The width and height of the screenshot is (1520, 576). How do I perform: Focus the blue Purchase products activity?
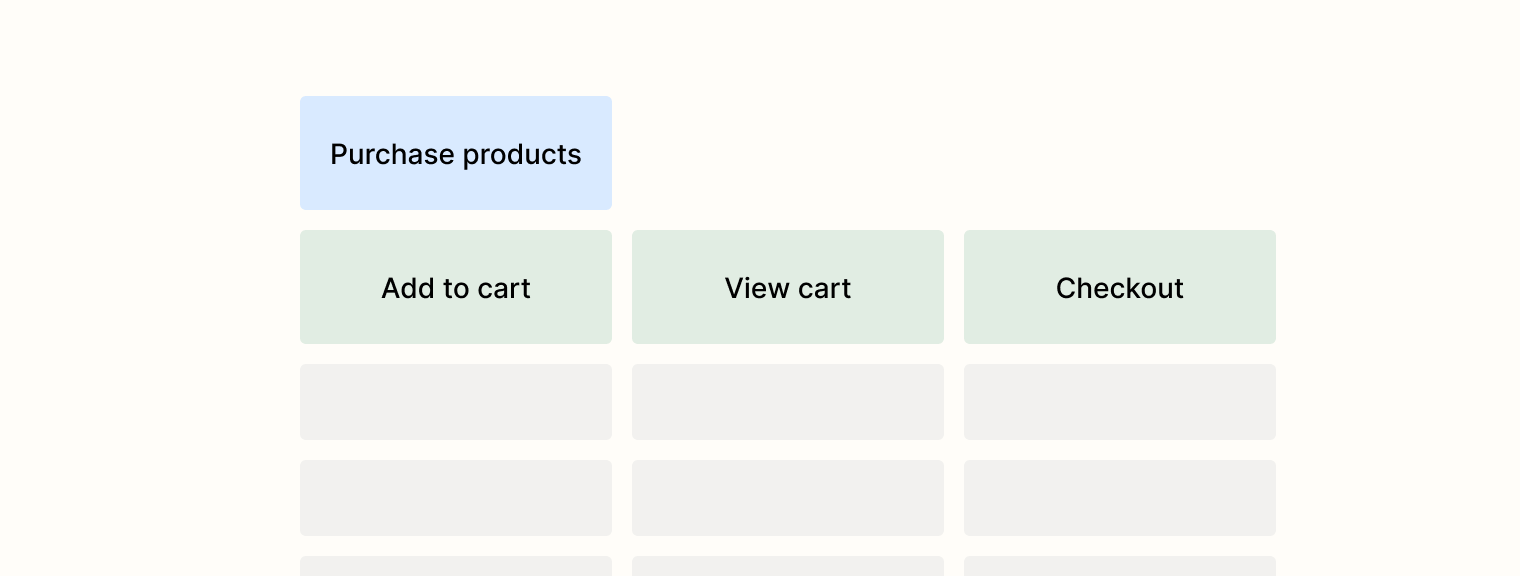456,153
